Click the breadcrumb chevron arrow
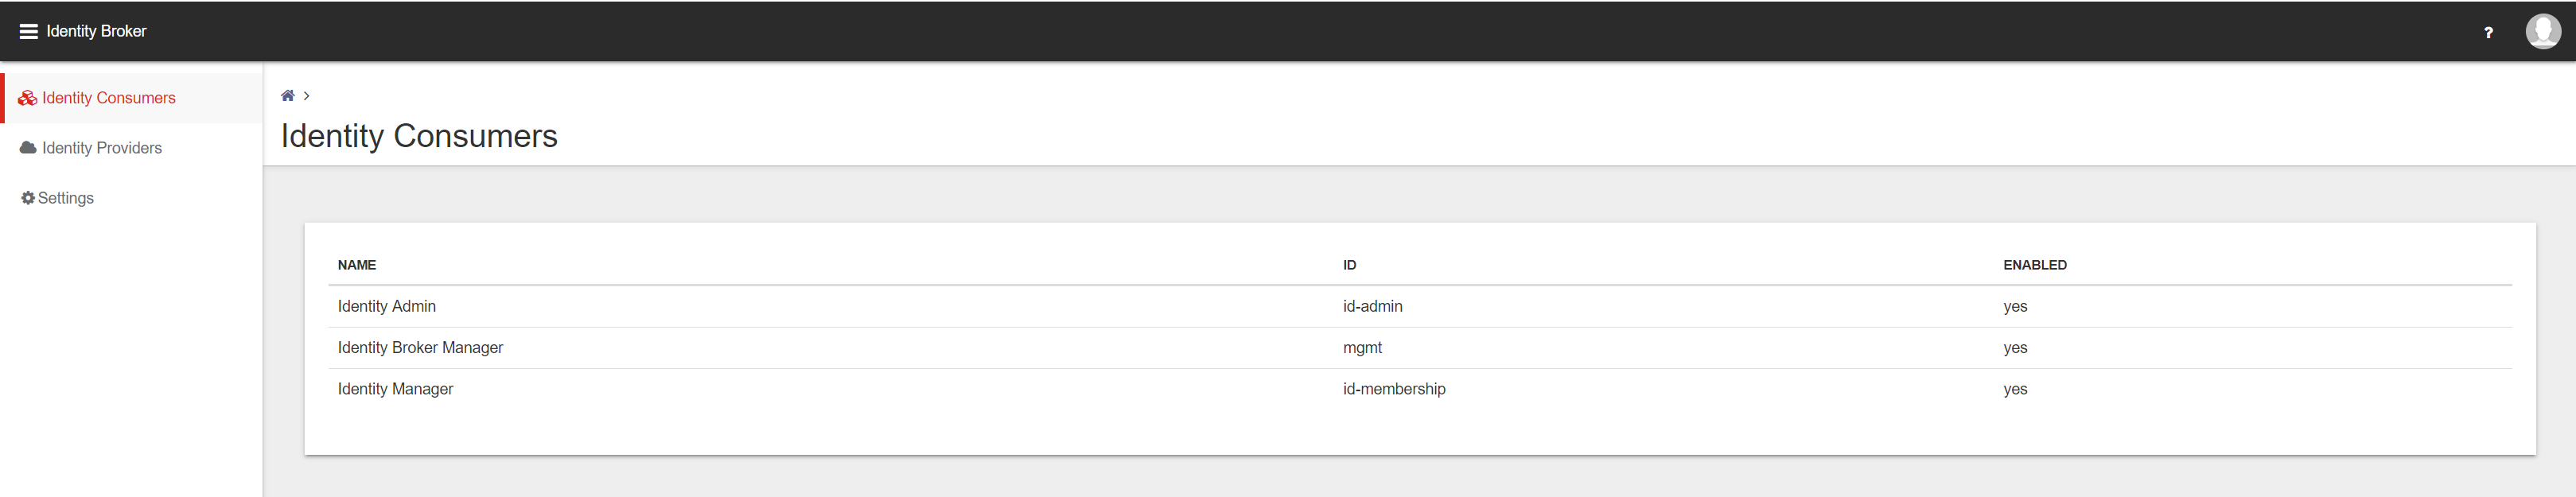The image size is (2576, 497). tap(307, 96)
